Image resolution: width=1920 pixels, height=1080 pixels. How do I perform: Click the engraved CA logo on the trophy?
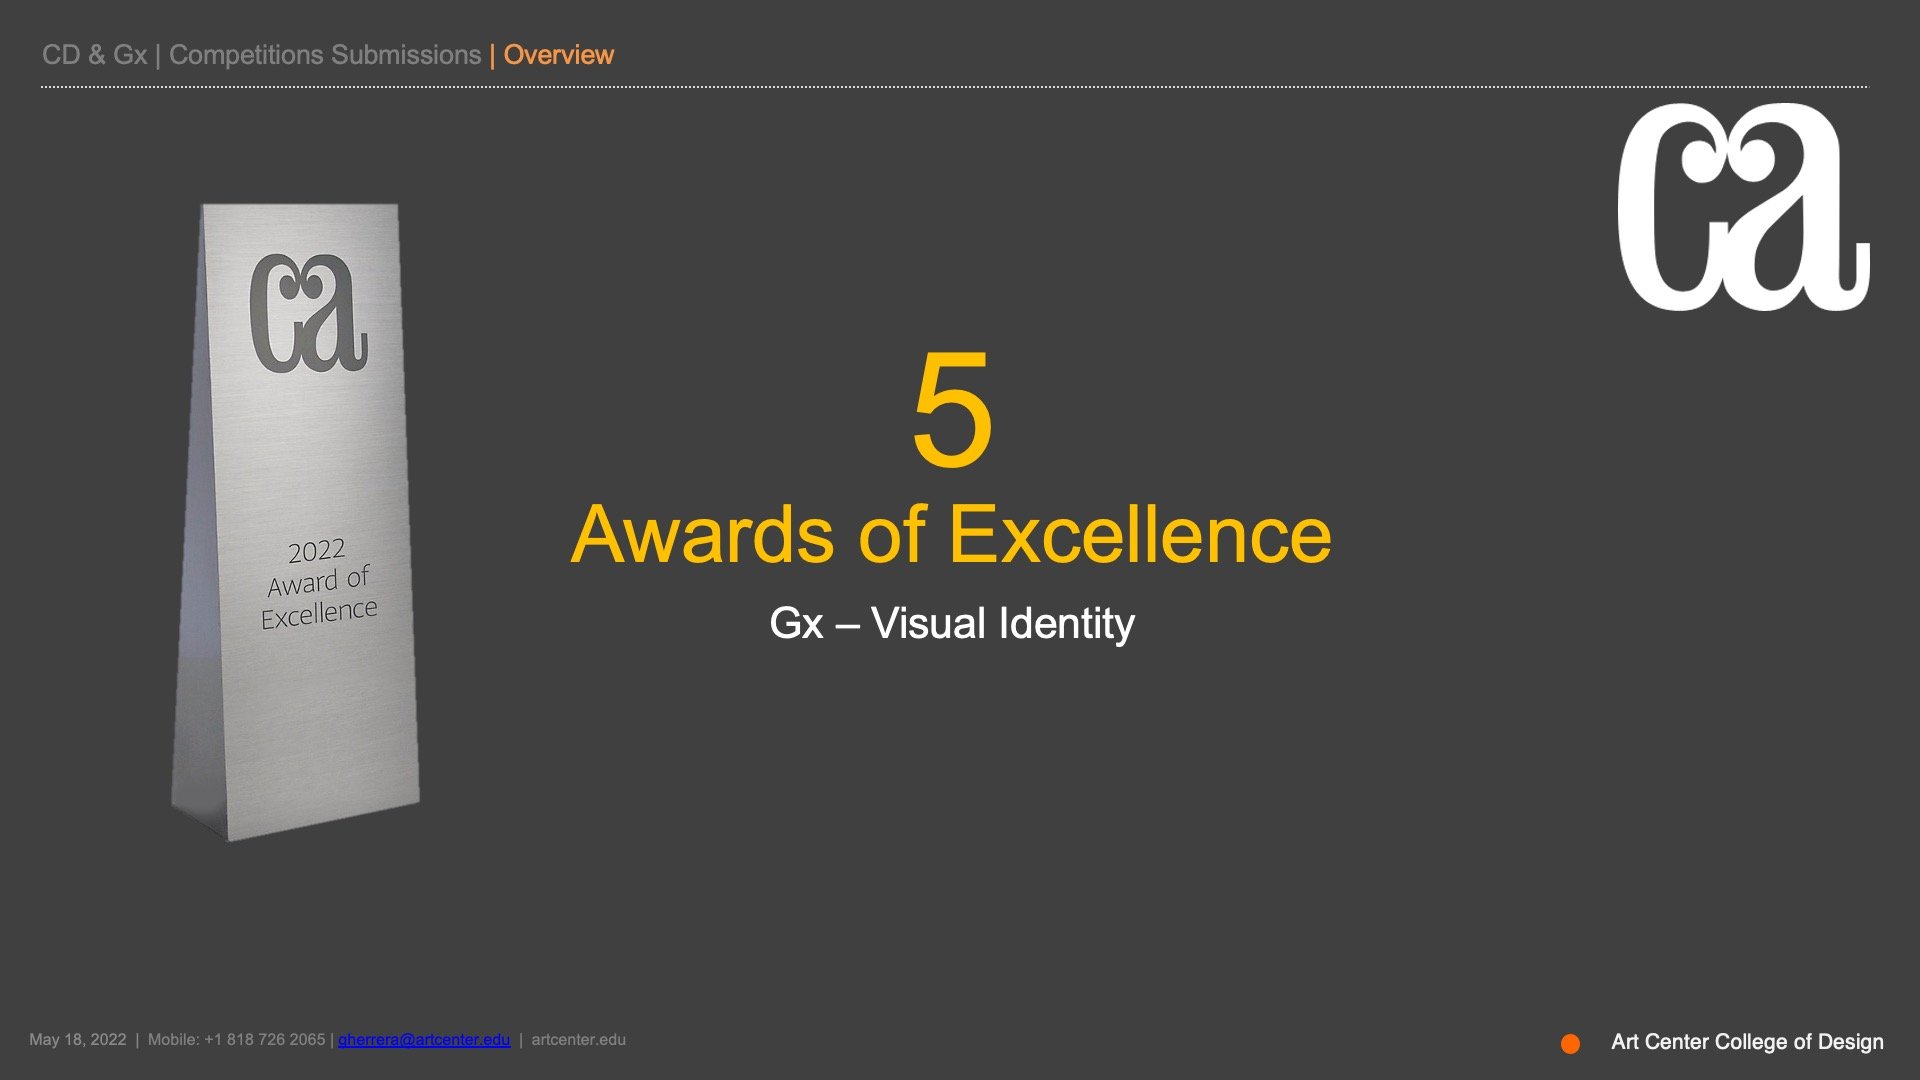[308, 312]
